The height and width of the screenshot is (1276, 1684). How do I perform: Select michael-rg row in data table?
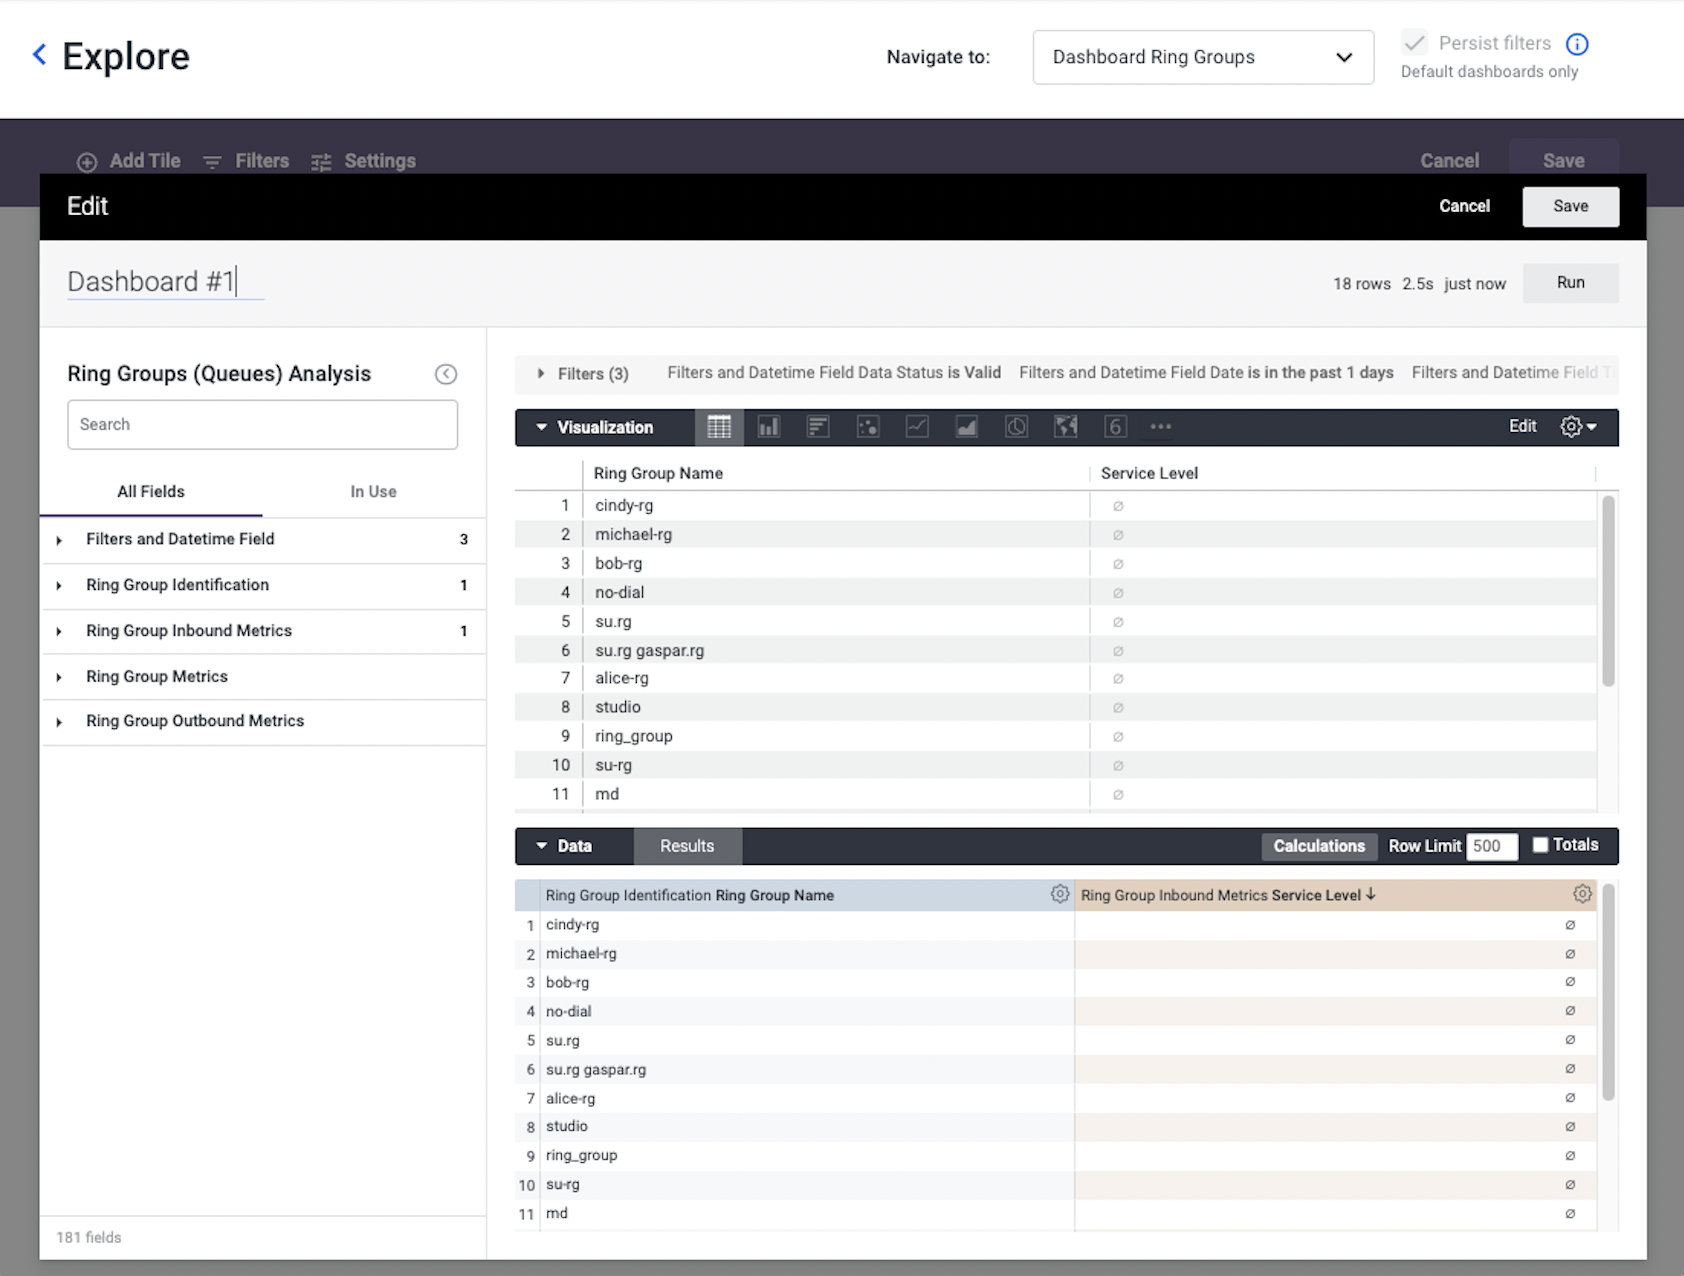click(x=1056, y=954)
